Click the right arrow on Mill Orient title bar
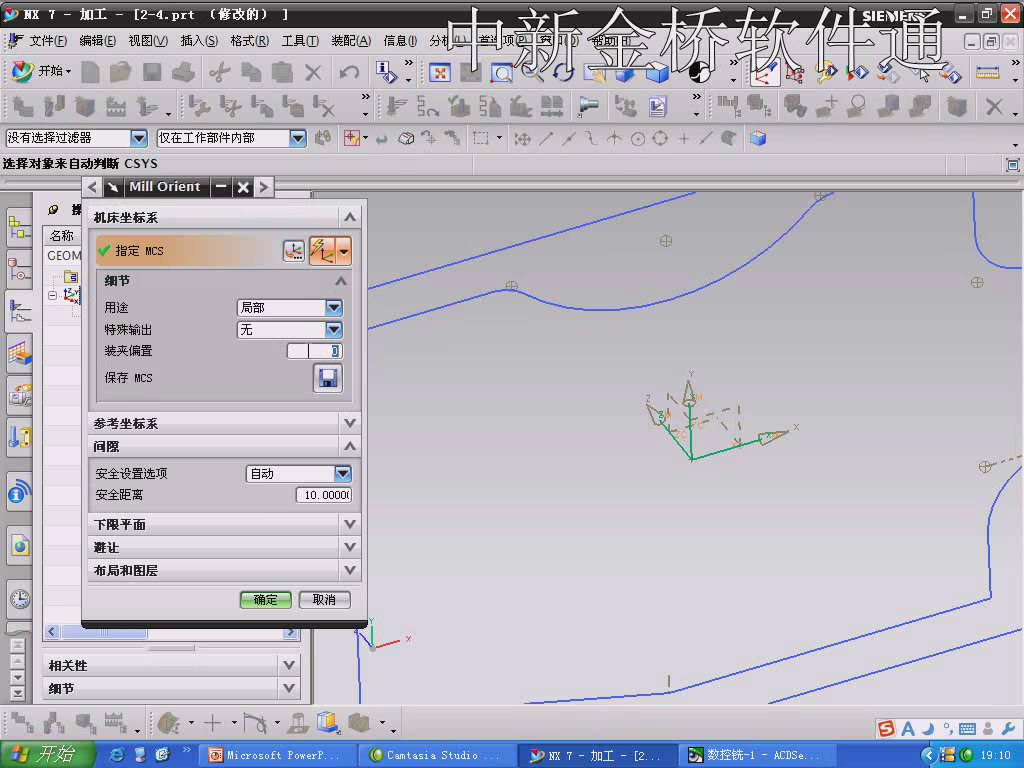The width and height of the screenshot is (1024, 768). (263, 187)
